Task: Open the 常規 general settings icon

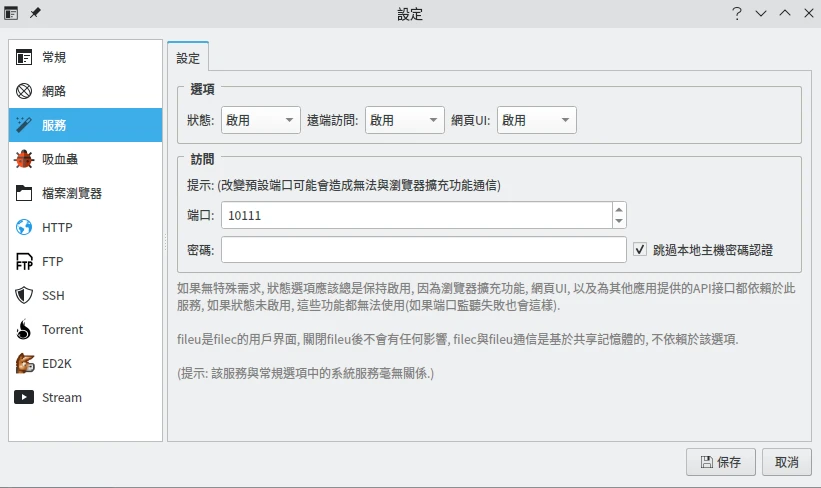Action: (24, 57)
